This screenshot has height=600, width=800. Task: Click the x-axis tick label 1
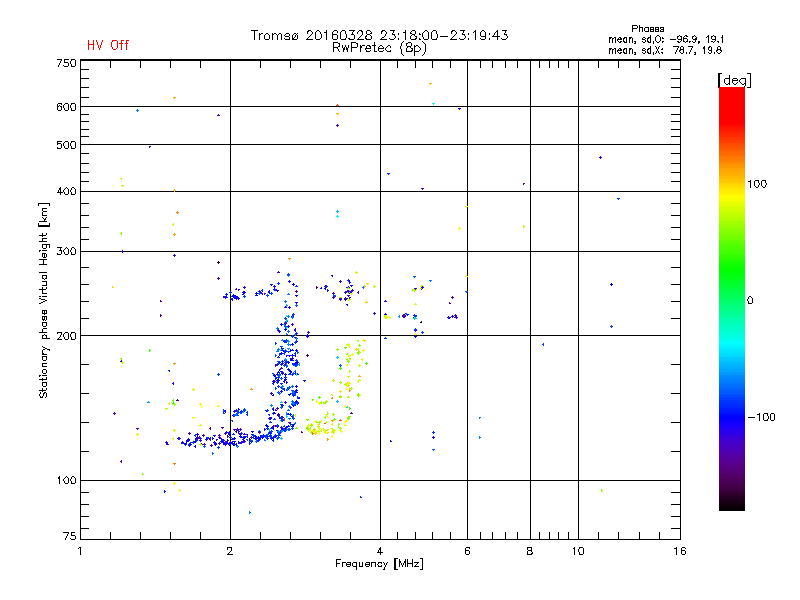click(x=80, y=551)
